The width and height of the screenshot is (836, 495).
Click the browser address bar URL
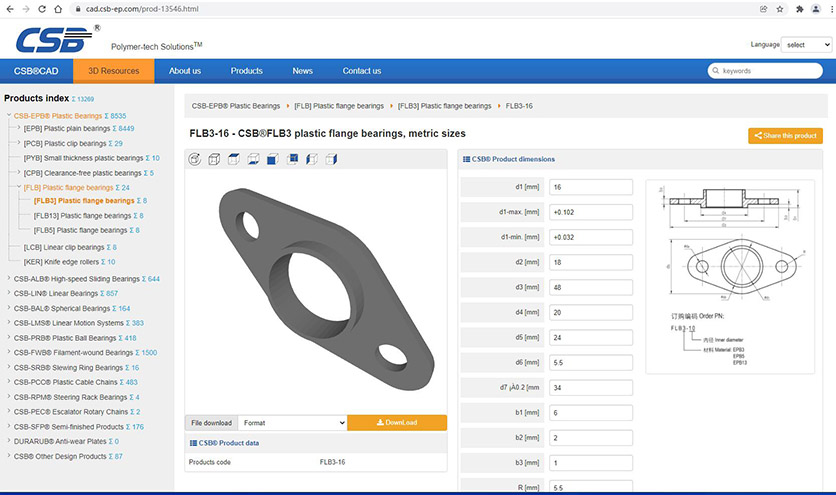pyautogui.click(x=142, y=9)
